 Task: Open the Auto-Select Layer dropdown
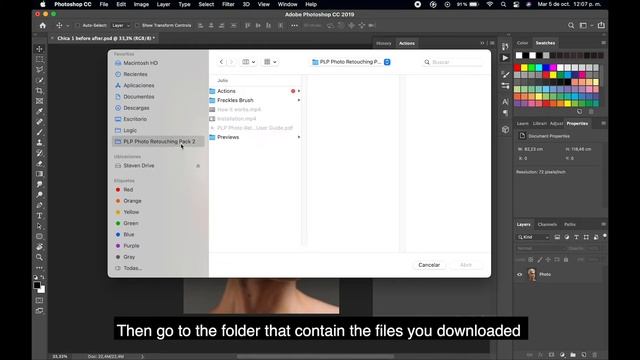click(x=121, y=25)
